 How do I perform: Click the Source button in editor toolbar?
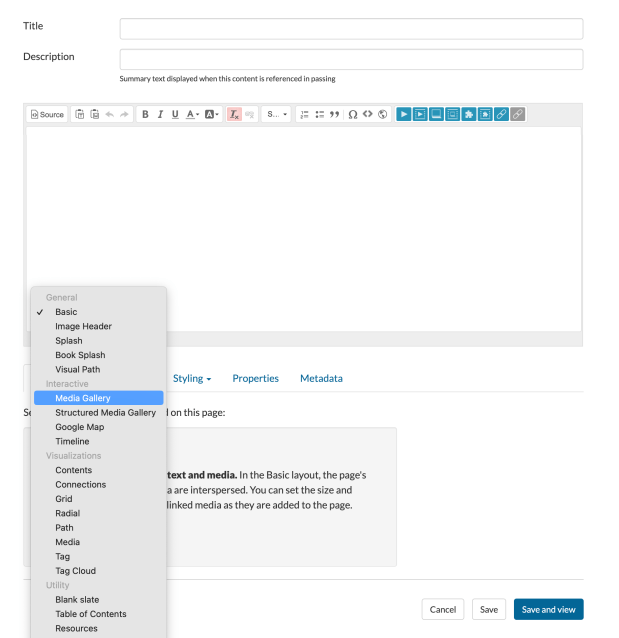[x=47, y=115]
